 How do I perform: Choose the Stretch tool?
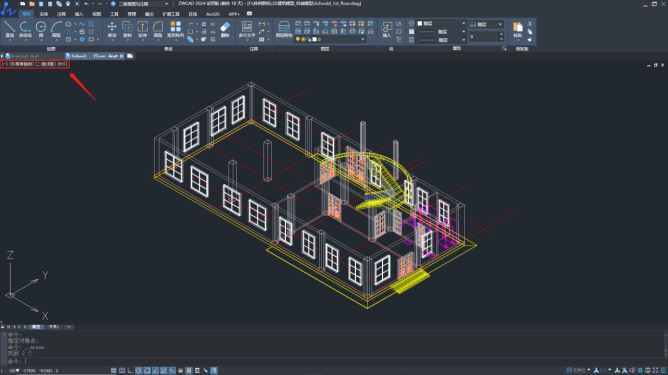pos(142,29)
